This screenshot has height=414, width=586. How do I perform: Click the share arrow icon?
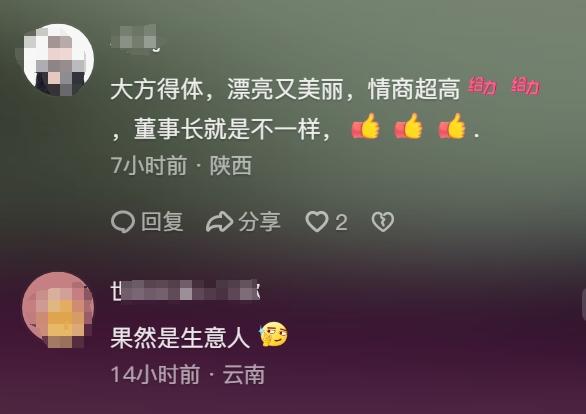pos(219,222)
